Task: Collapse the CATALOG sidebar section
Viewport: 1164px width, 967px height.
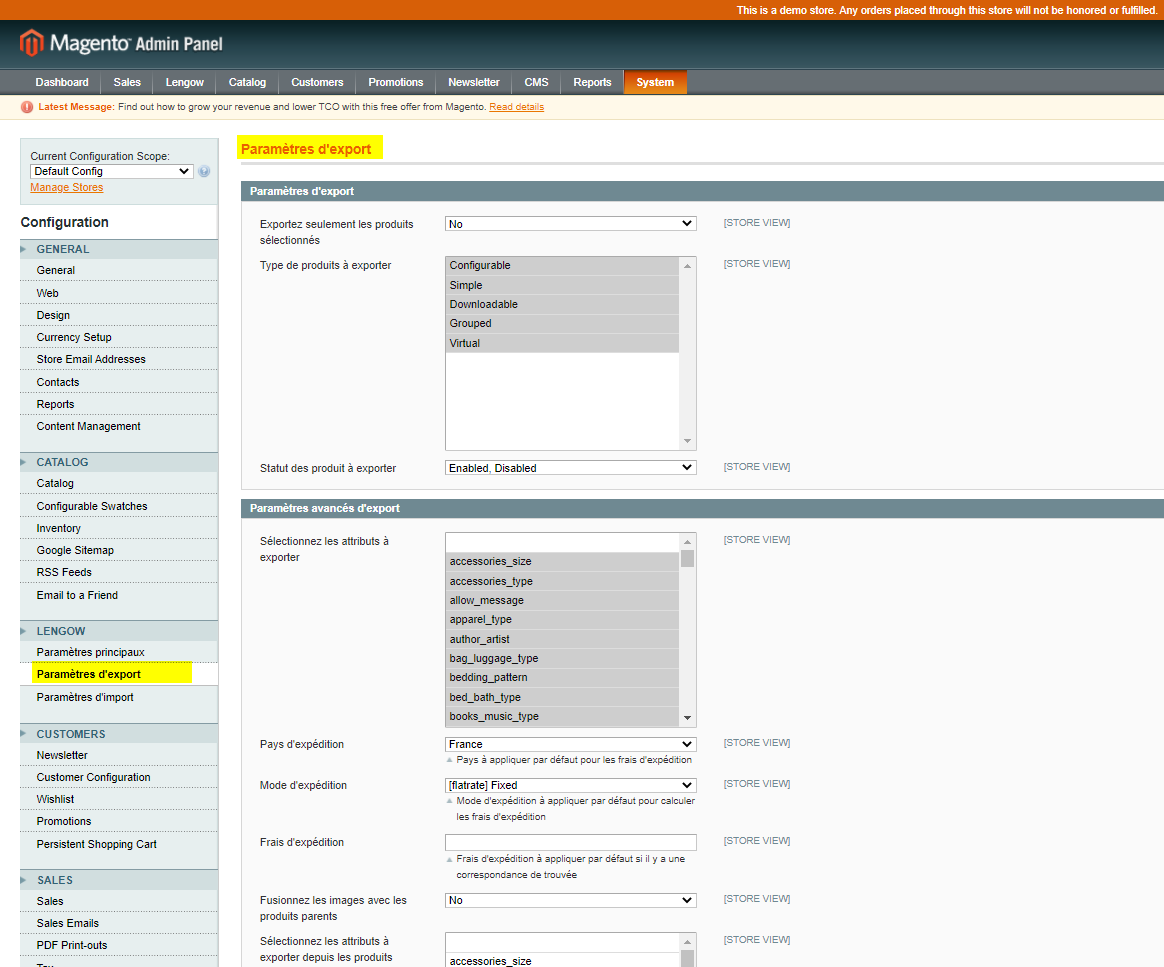Action: click(x=119, y=462)
